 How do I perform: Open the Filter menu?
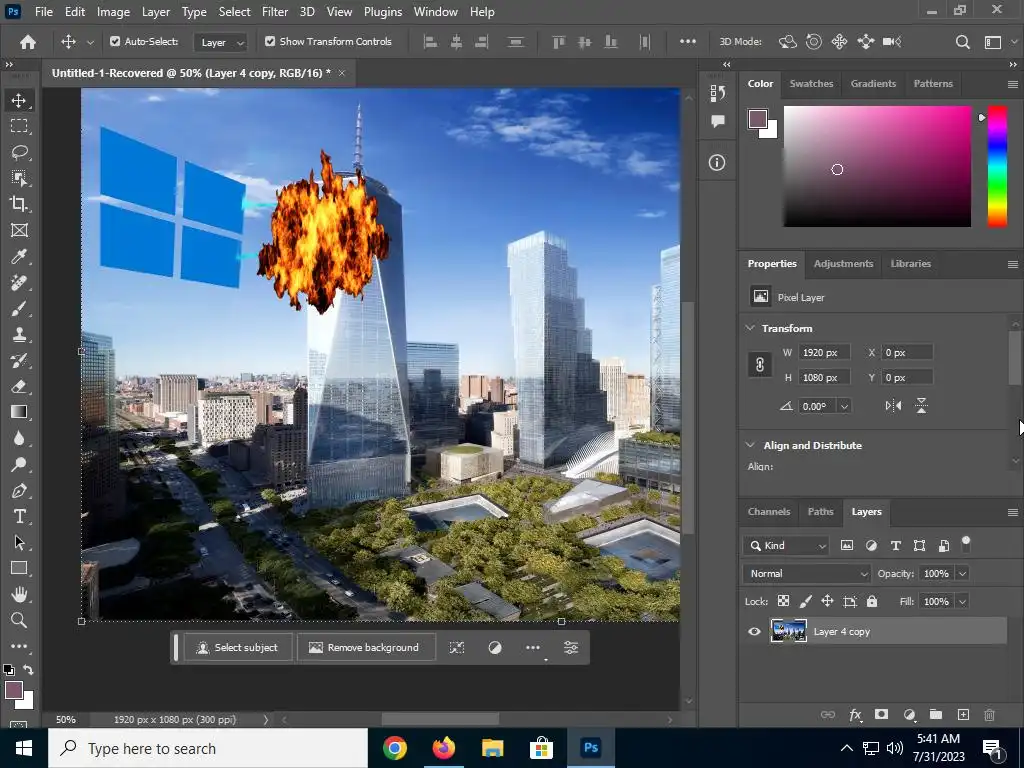(274, 12)
